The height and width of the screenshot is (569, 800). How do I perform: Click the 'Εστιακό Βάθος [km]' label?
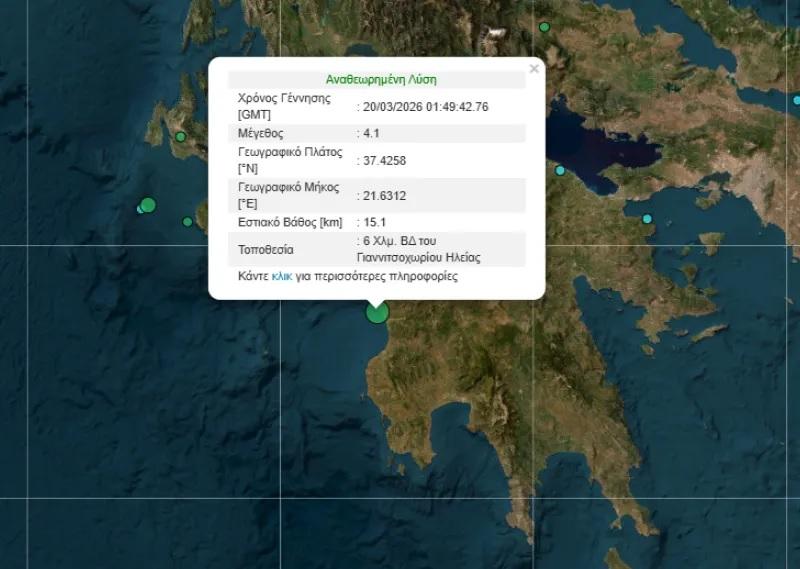click(290, 222)
